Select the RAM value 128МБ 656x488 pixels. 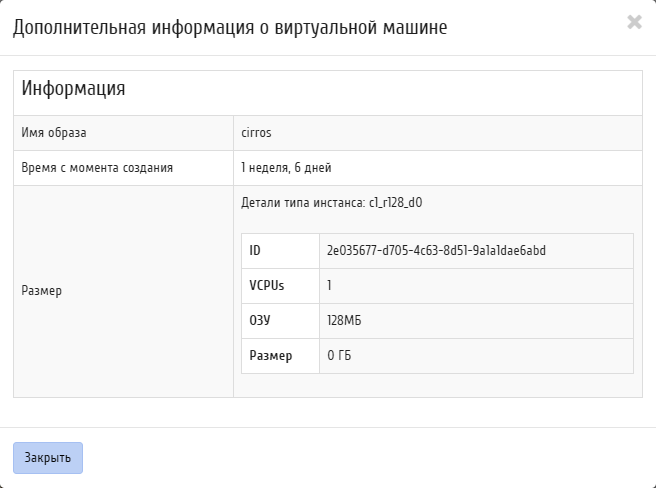(x=344, y=321)
